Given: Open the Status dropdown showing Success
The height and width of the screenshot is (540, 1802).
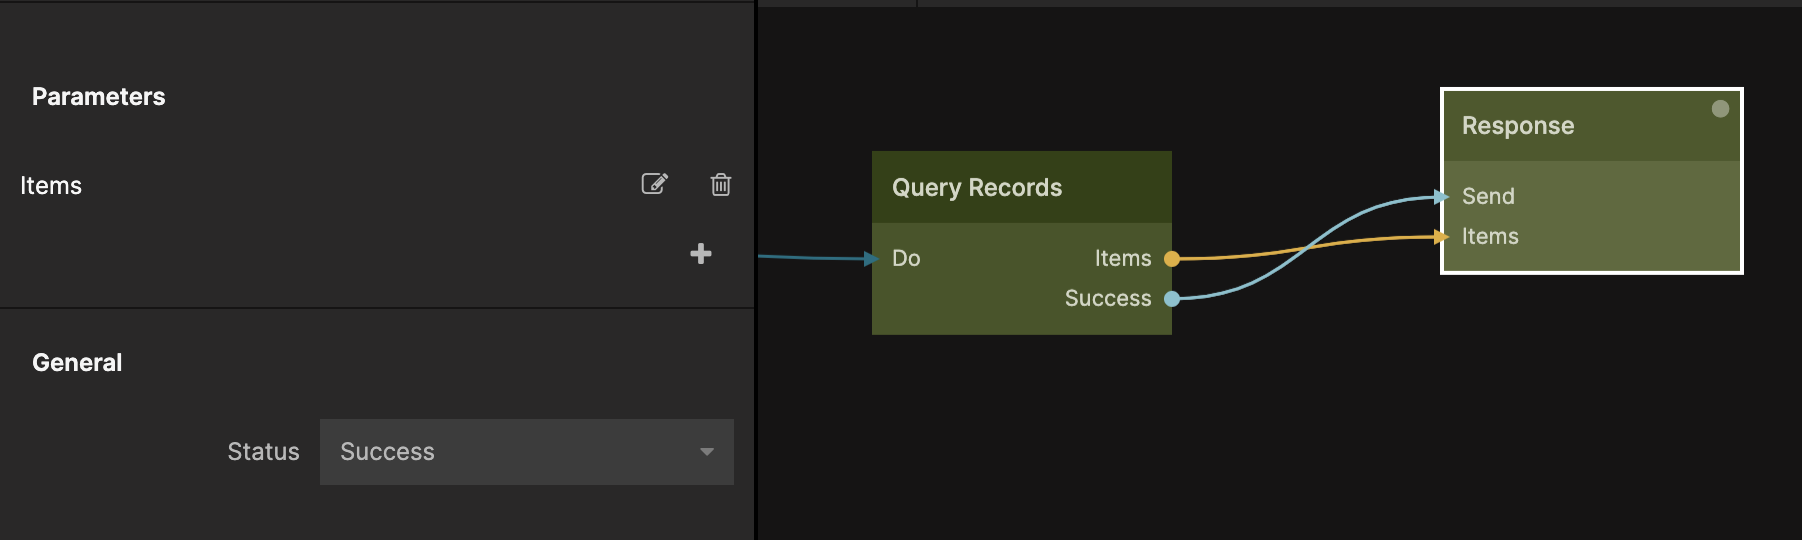Looking at the screenshot, I should tap(526, 452).
